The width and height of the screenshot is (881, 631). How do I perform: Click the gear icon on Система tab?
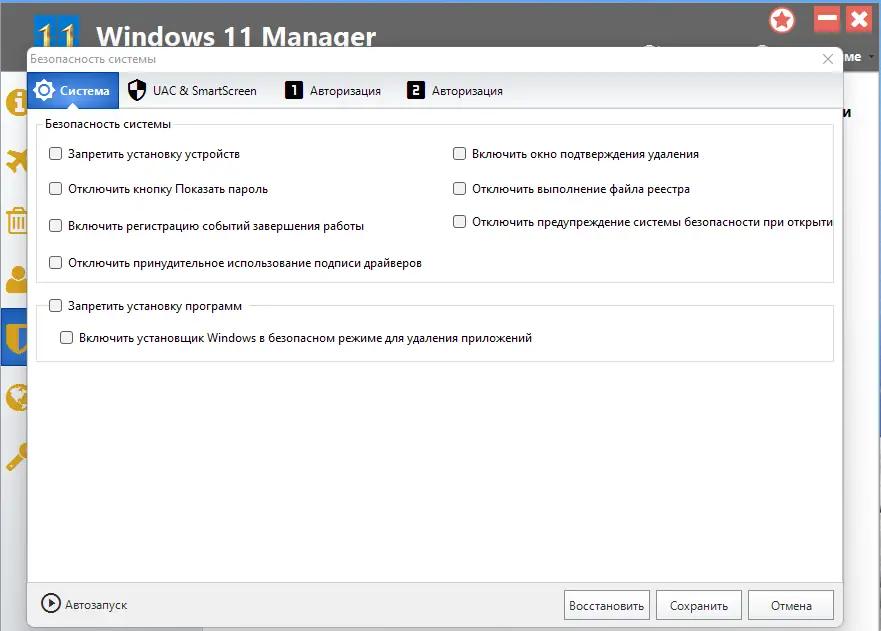43,90
